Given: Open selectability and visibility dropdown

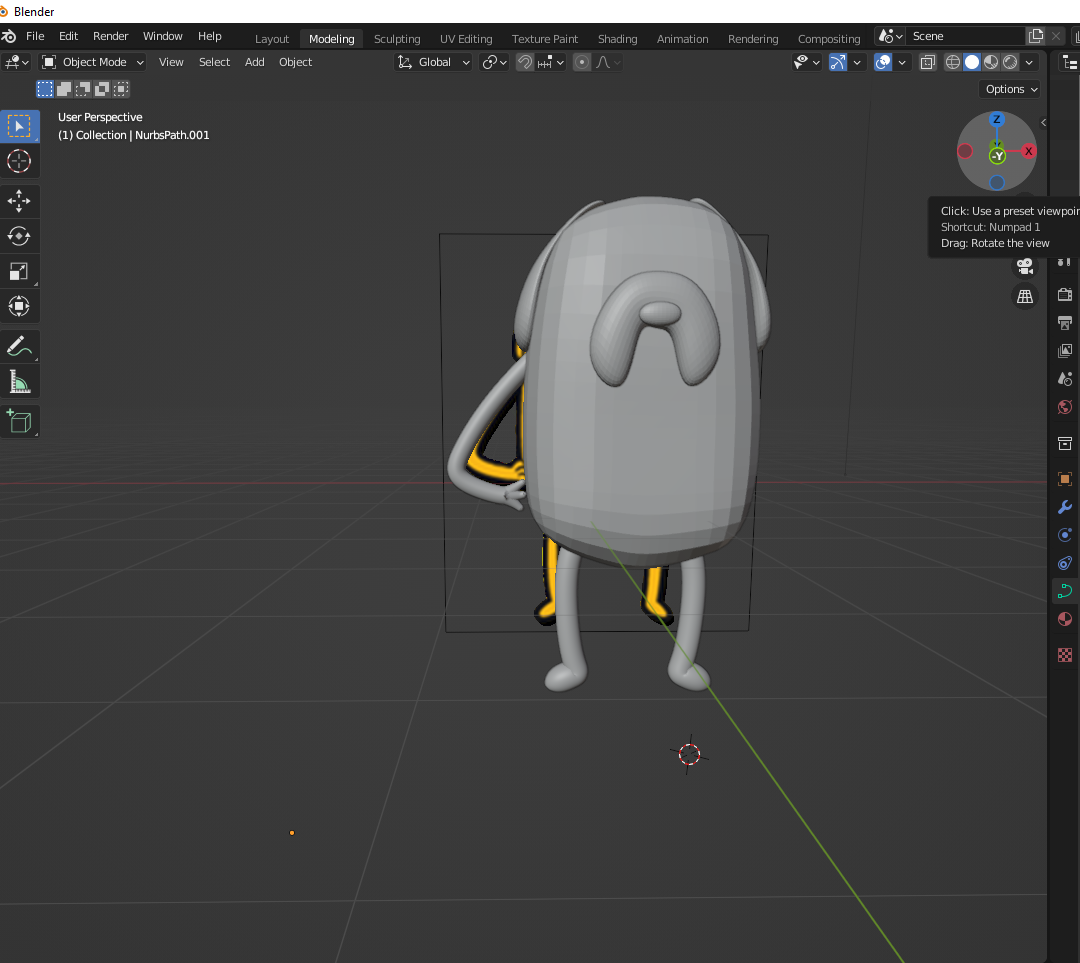Looking at the screenshot, I should [807, 62].
